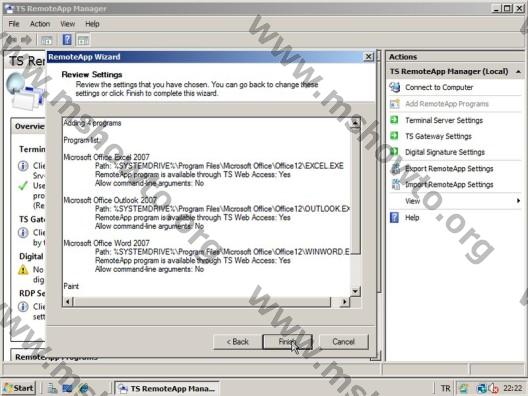Open the Windows Start menu
This screenshot has width=528, height=396.
point(19,388)
